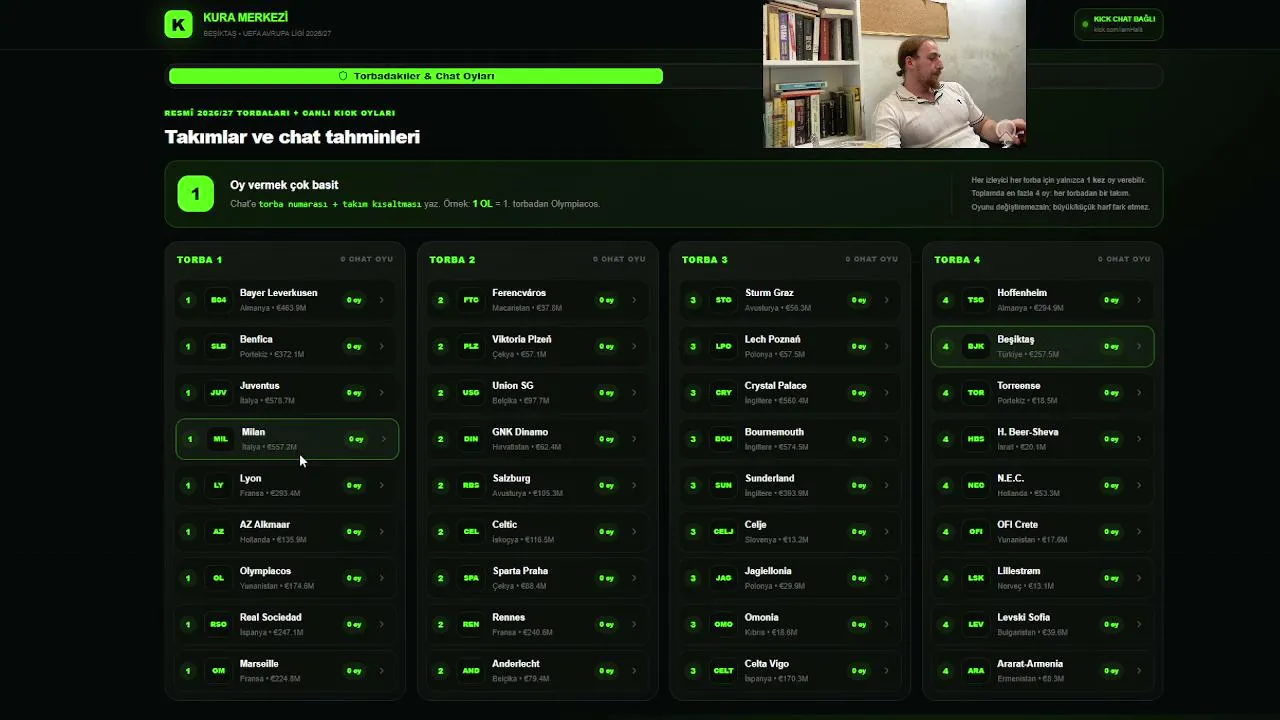Expand the Sturm Graz row chevron
This screenshot has width=1280, height=720.
click(x=886, y=300)
